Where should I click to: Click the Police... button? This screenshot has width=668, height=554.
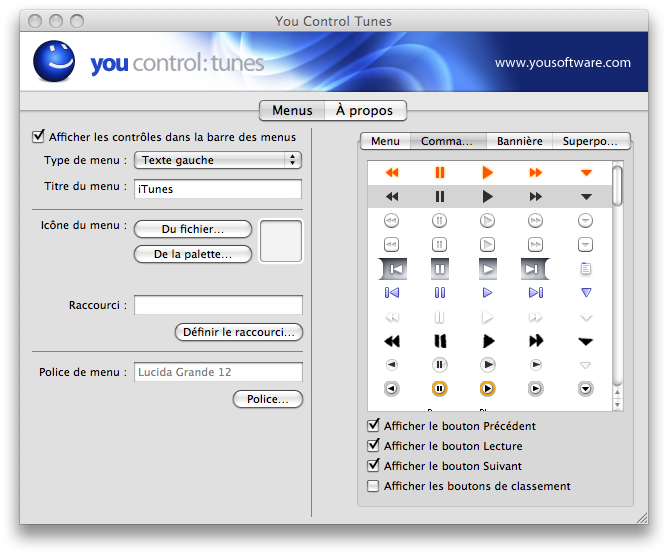268,399
